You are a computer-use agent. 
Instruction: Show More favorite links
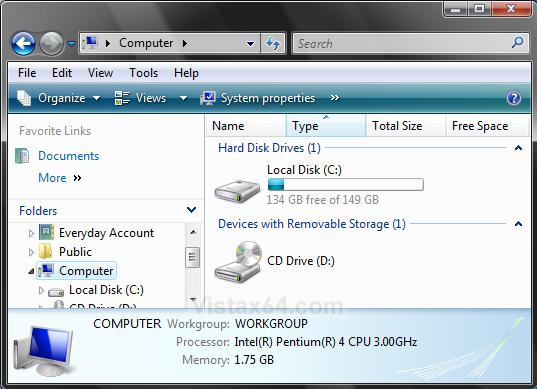[x=60, y=178]
